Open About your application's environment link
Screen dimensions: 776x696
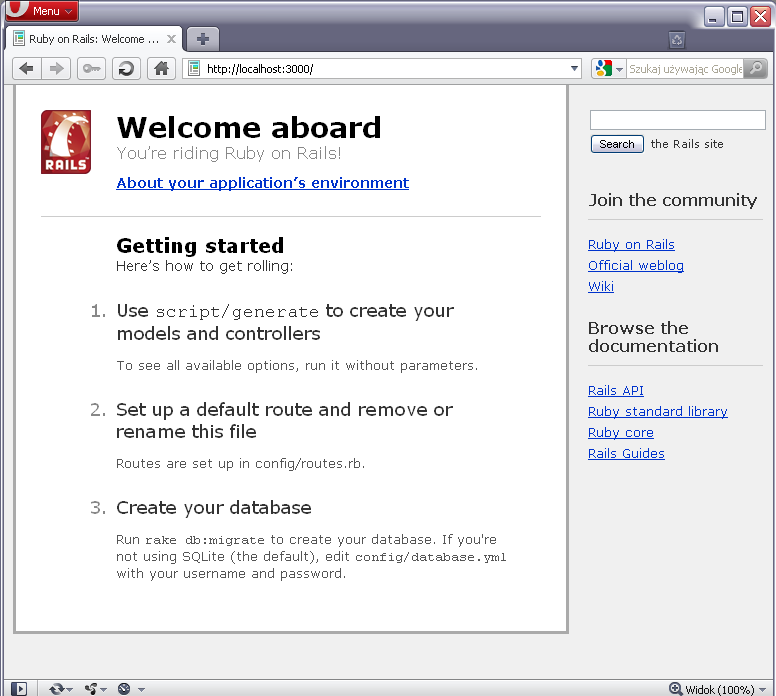pyautogui.click(x=263, y=183)
